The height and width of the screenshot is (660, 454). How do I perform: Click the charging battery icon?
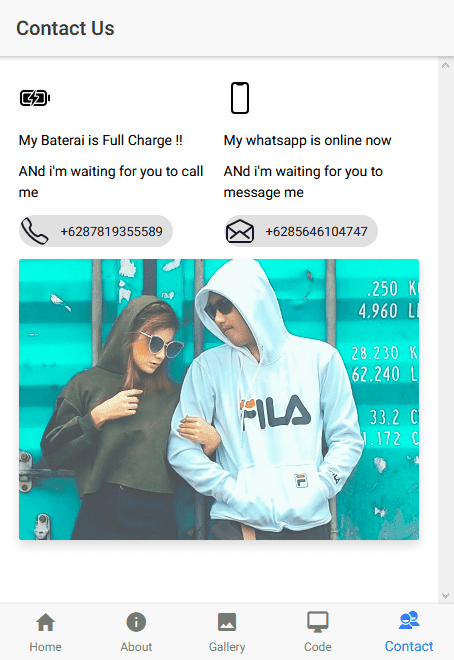35,98
